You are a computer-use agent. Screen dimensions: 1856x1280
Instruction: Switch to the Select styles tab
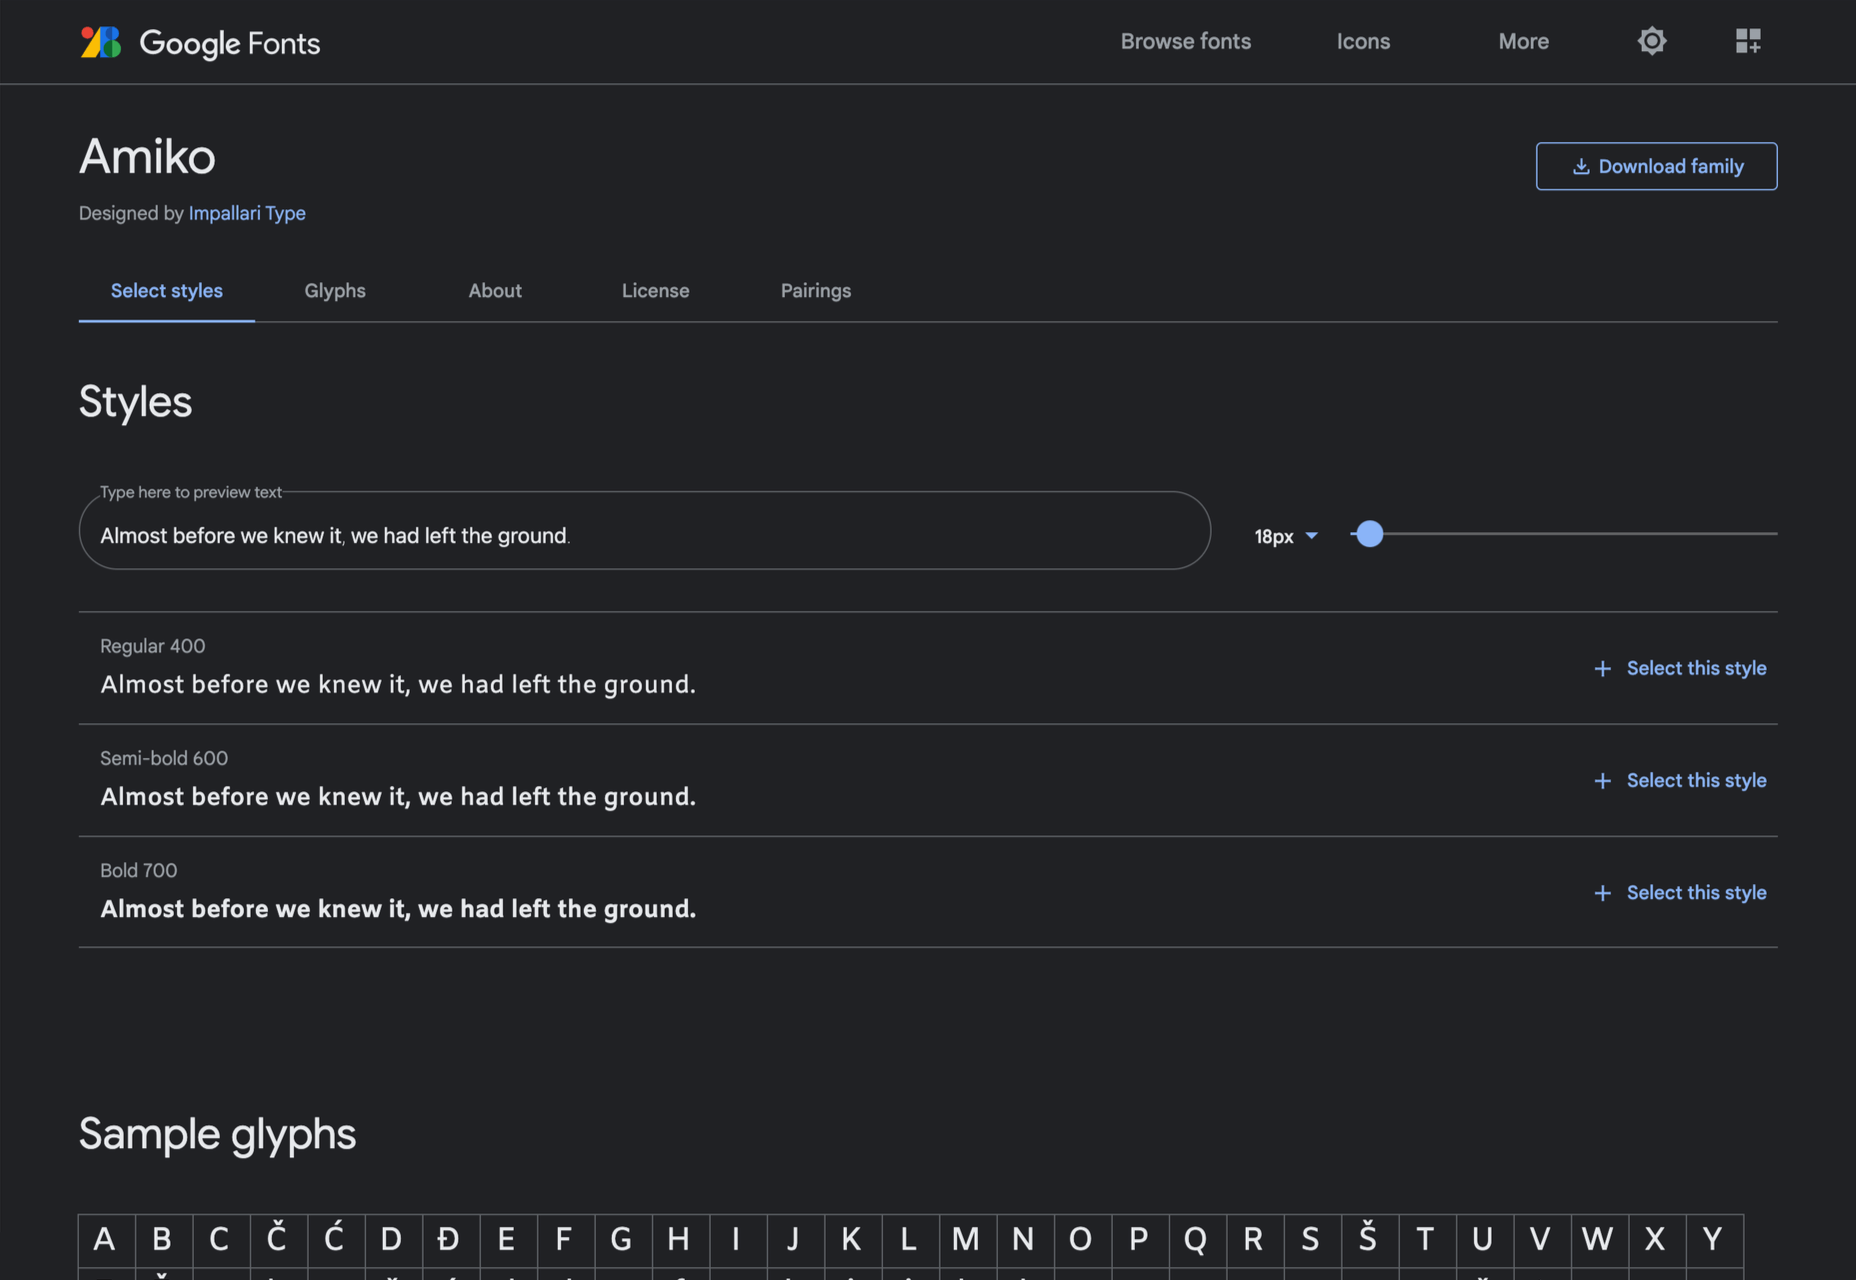point(167,291)
